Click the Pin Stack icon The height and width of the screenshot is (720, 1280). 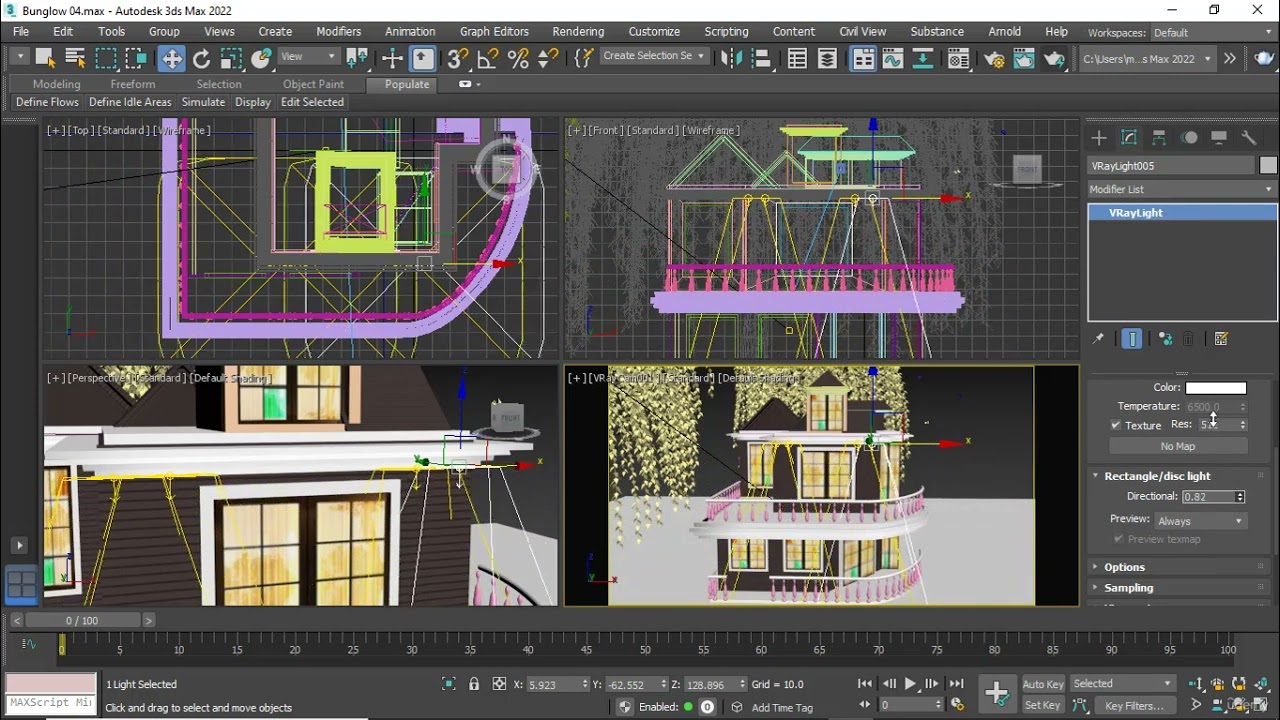coord(1098,339)
